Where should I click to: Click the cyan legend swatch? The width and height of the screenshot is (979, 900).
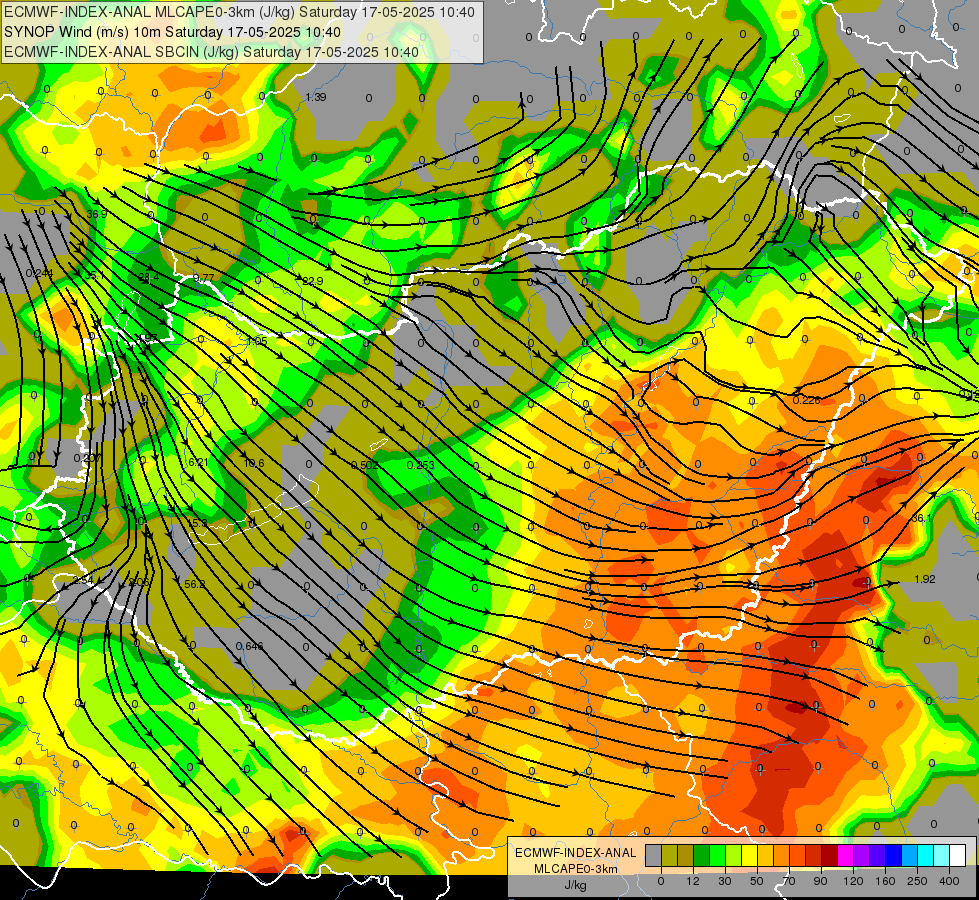(x=926, y=855)
